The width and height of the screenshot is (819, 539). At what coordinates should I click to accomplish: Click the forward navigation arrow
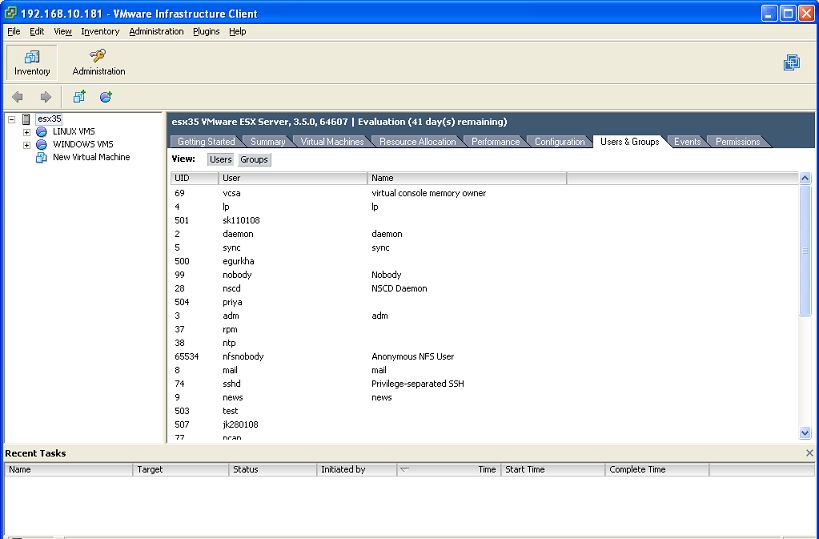coord(46,97)
